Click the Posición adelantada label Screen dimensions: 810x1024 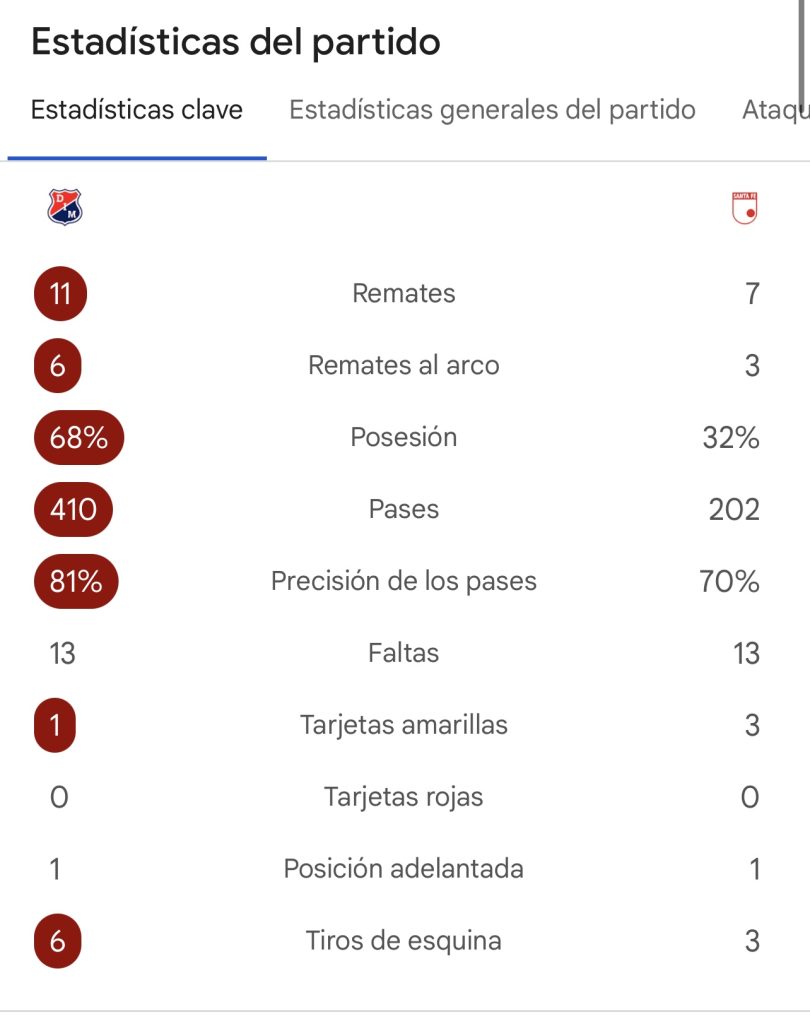point(404,869)
